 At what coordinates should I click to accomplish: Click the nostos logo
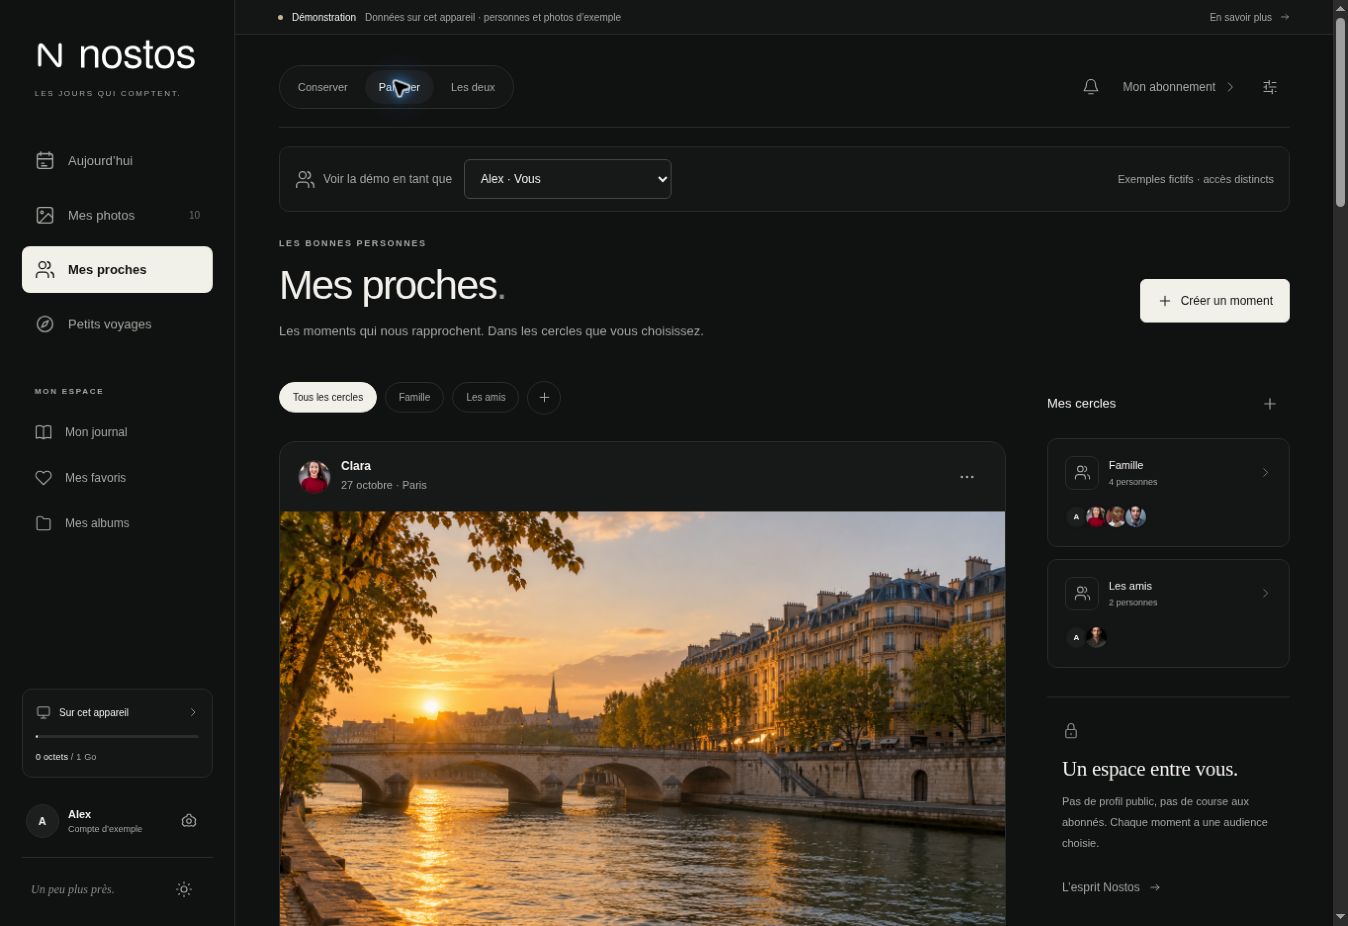click(116, 55)
